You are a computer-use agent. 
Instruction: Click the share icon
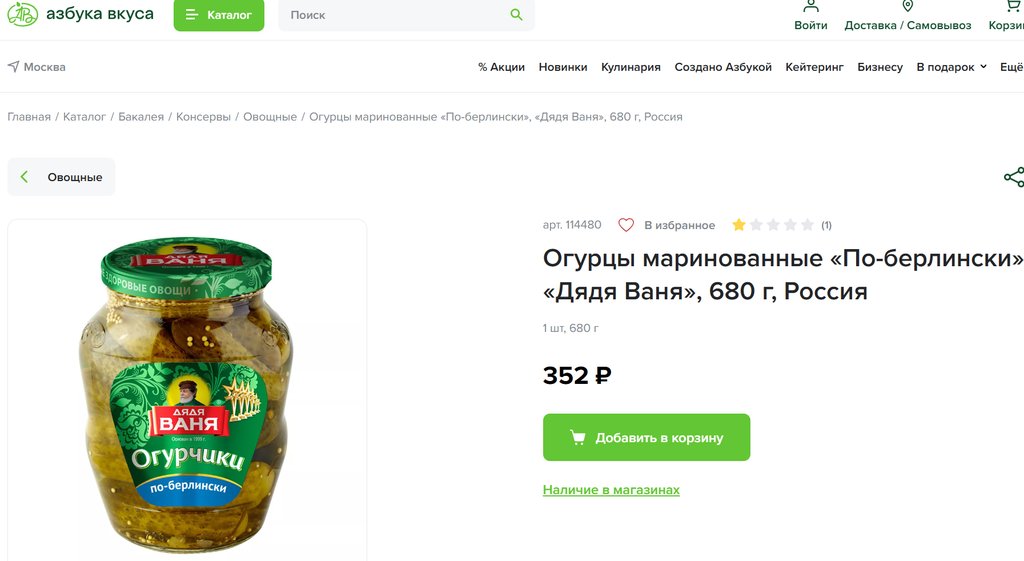[1013, 177]
